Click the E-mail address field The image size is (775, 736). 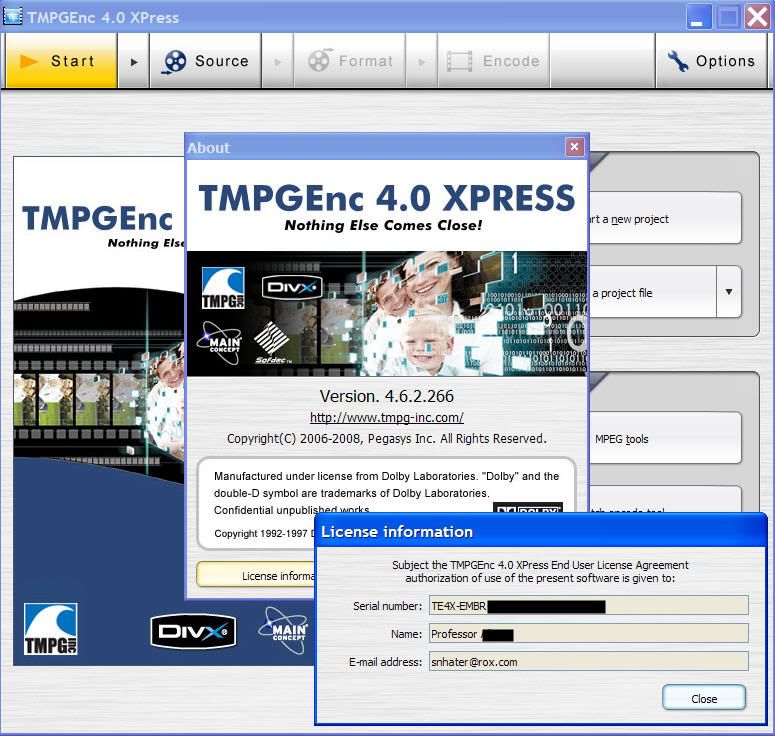coord(588,662)
